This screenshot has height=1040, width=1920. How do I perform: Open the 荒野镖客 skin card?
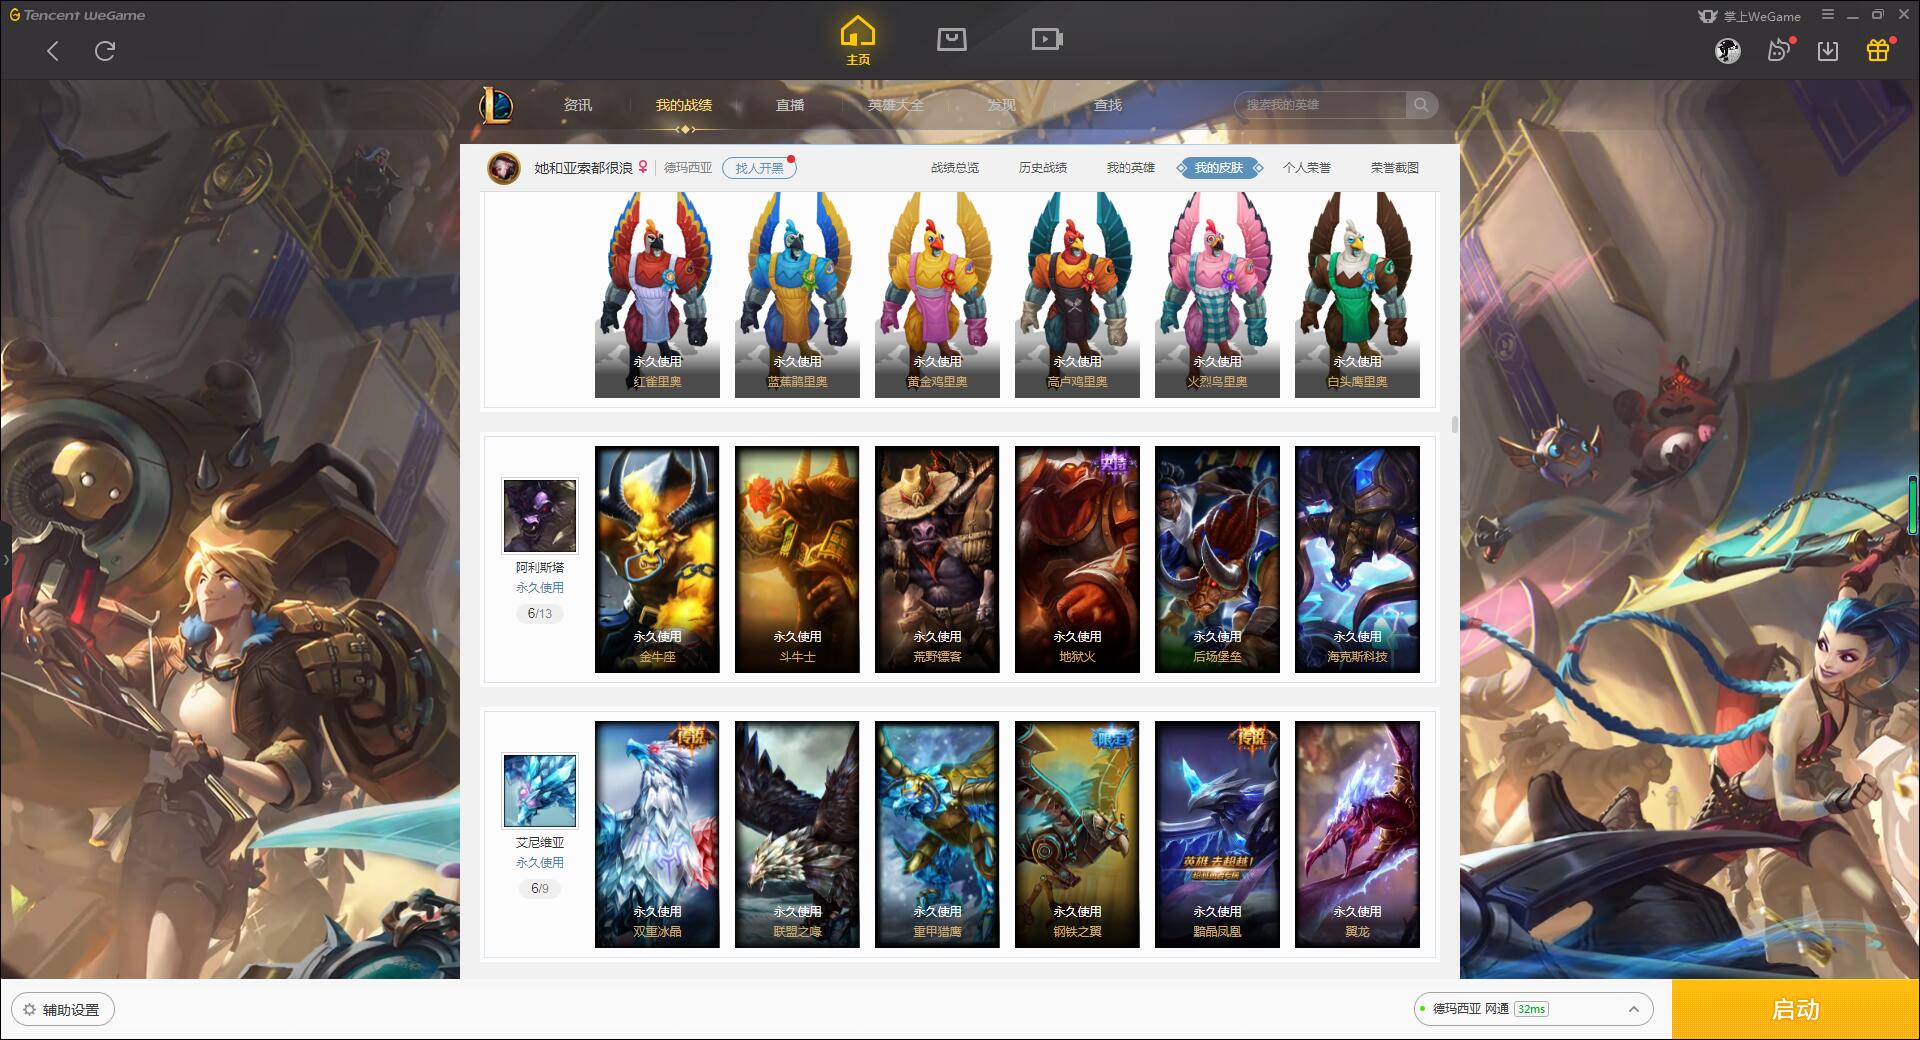[937, 559]
